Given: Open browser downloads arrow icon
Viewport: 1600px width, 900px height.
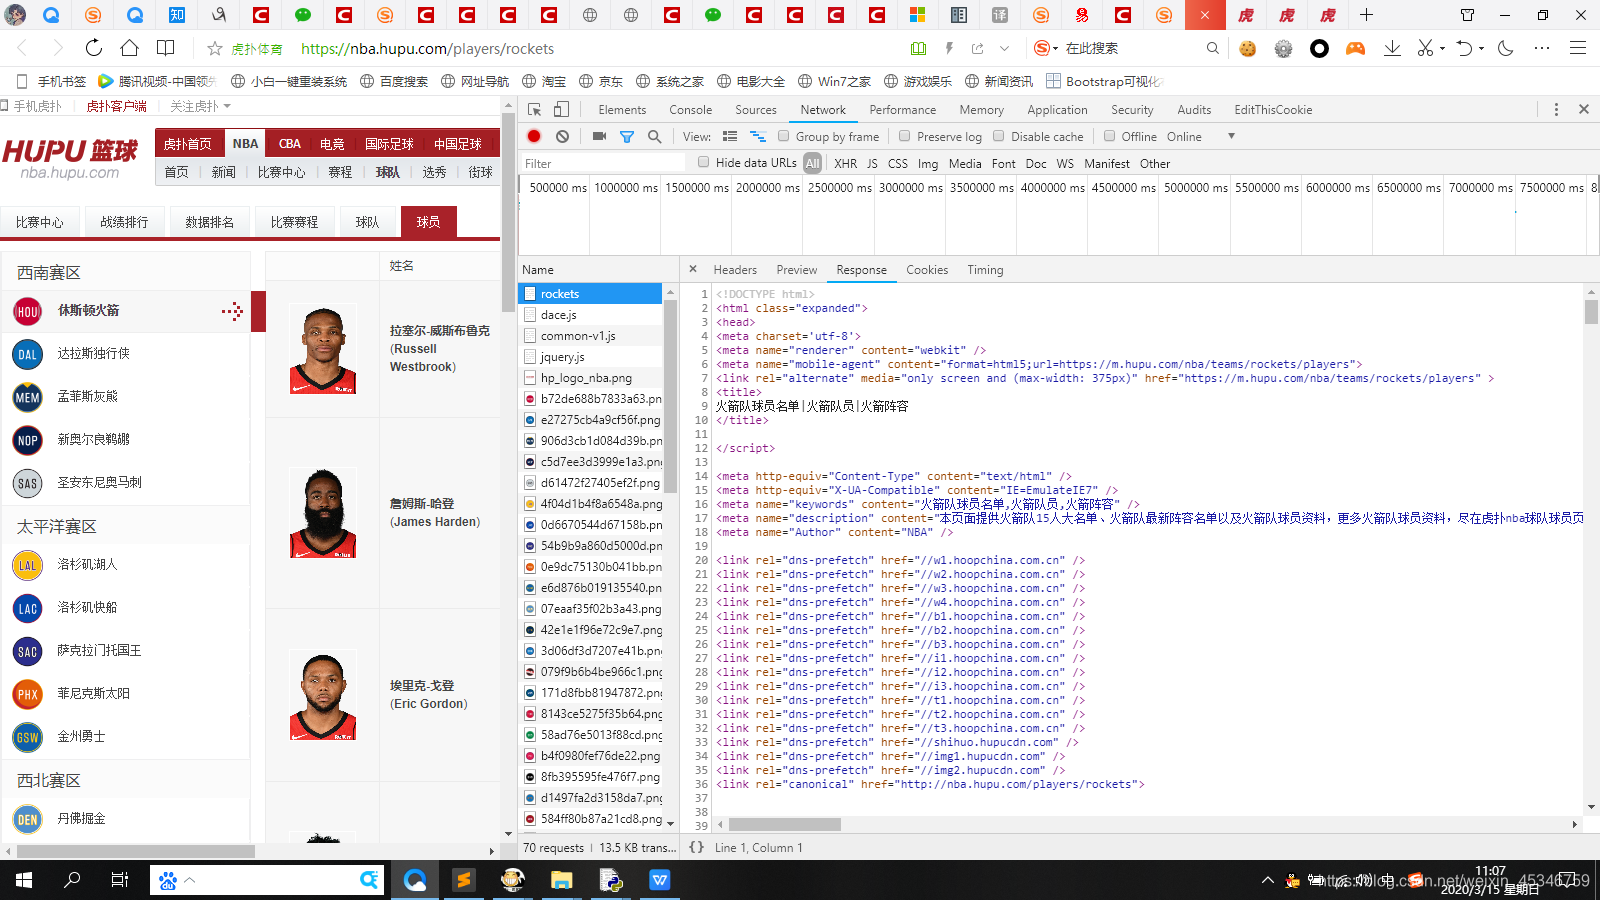Looking at the screenshot, I should (x=1392, y=48).
